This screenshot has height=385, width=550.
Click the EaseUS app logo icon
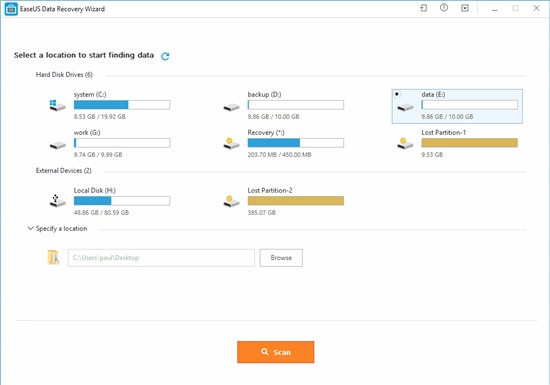click(11, 9)
